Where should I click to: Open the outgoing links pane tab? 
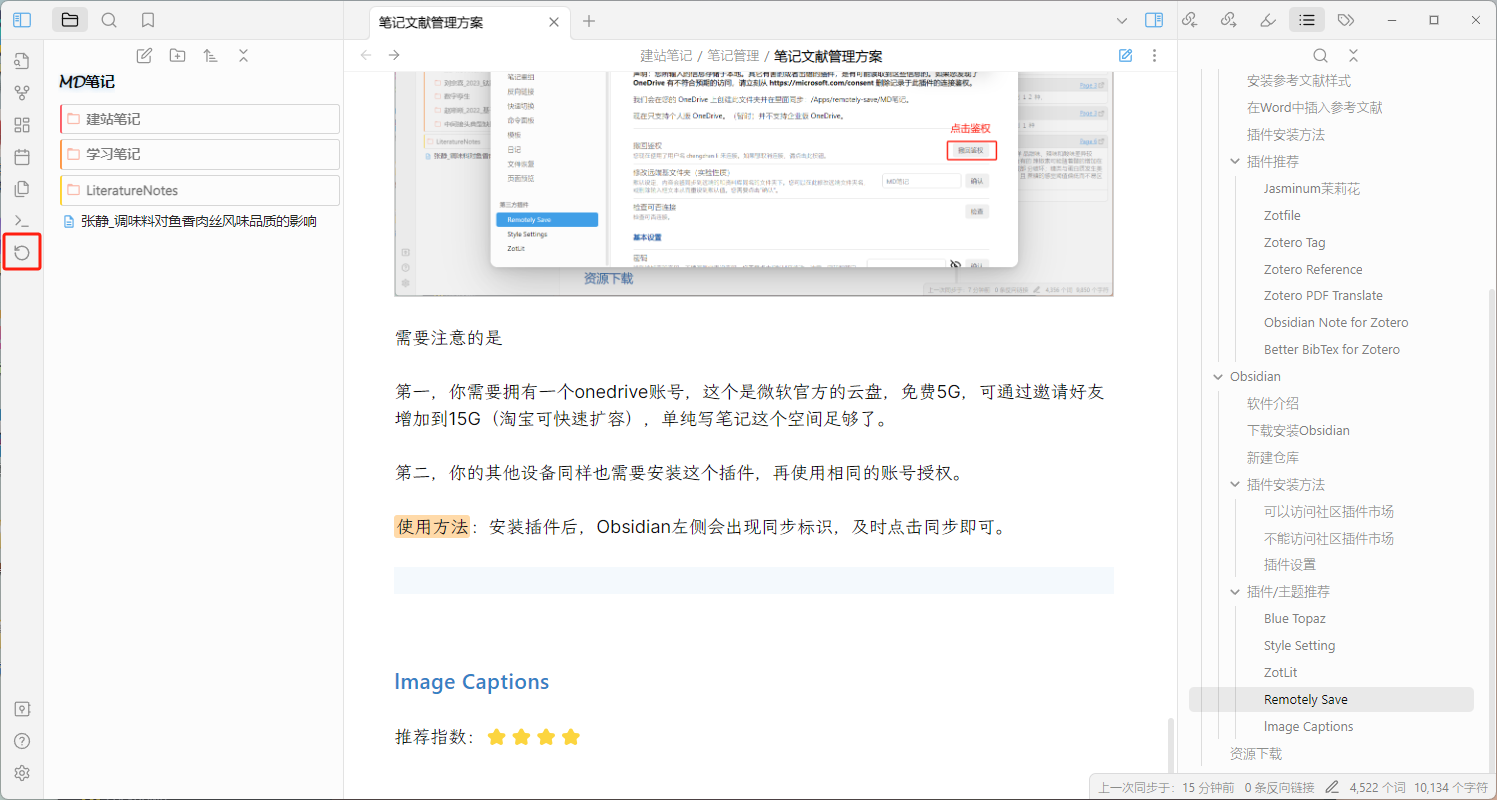[1229, 19]
